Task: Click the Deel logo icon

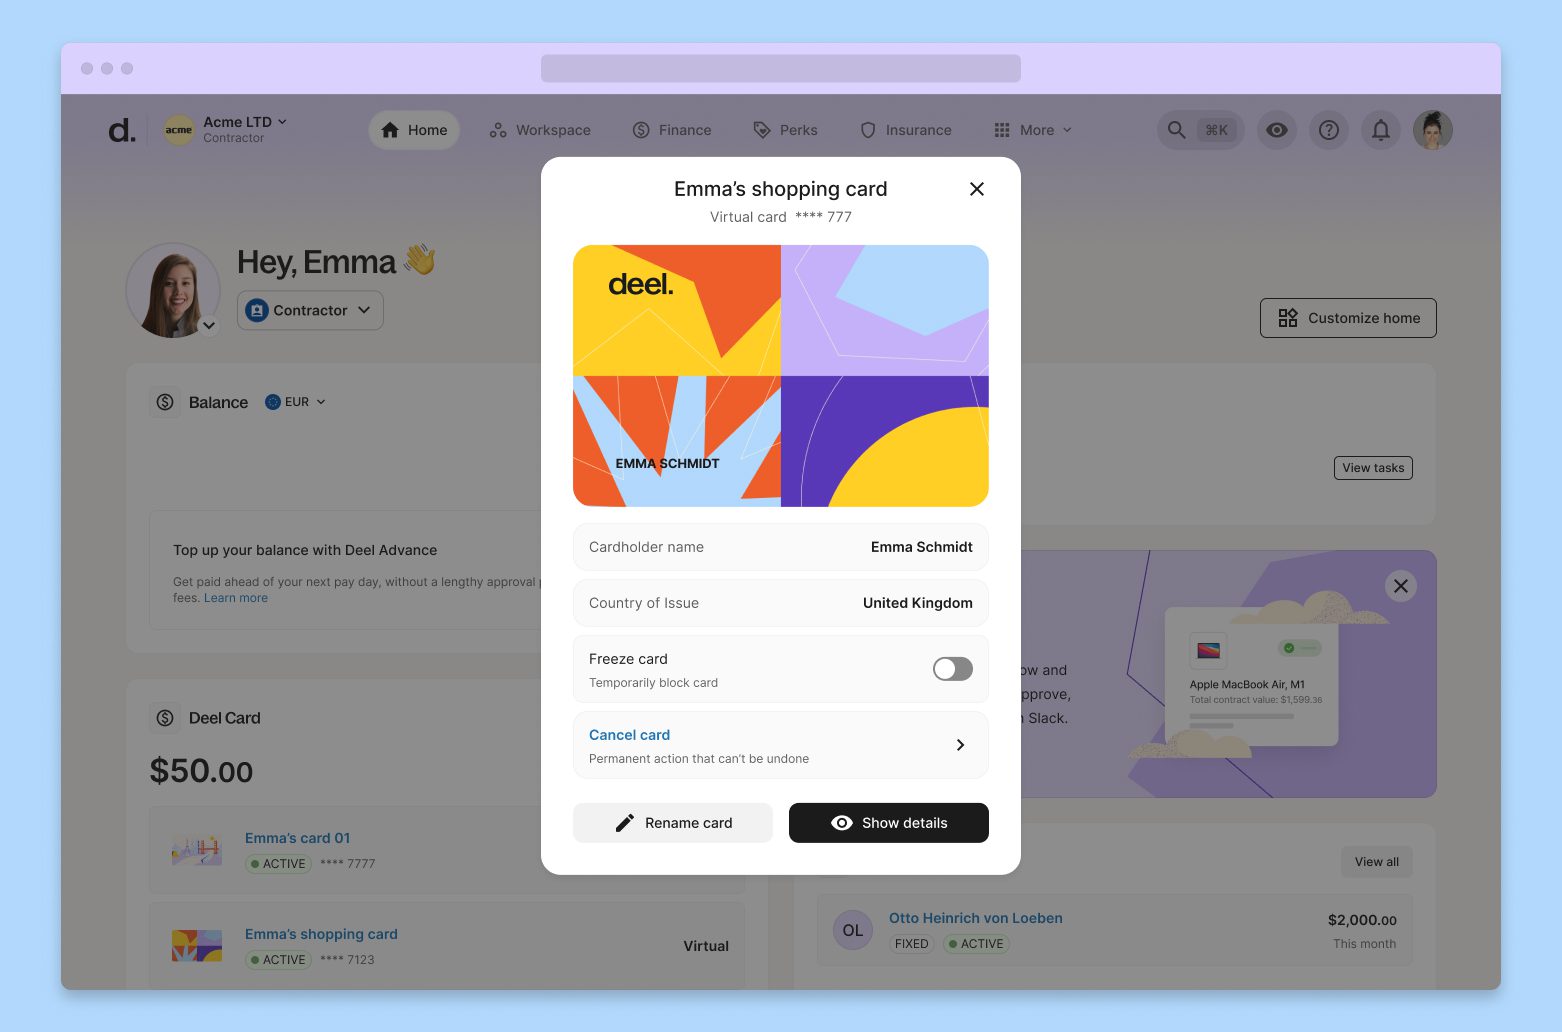Action: click(121, 130)
